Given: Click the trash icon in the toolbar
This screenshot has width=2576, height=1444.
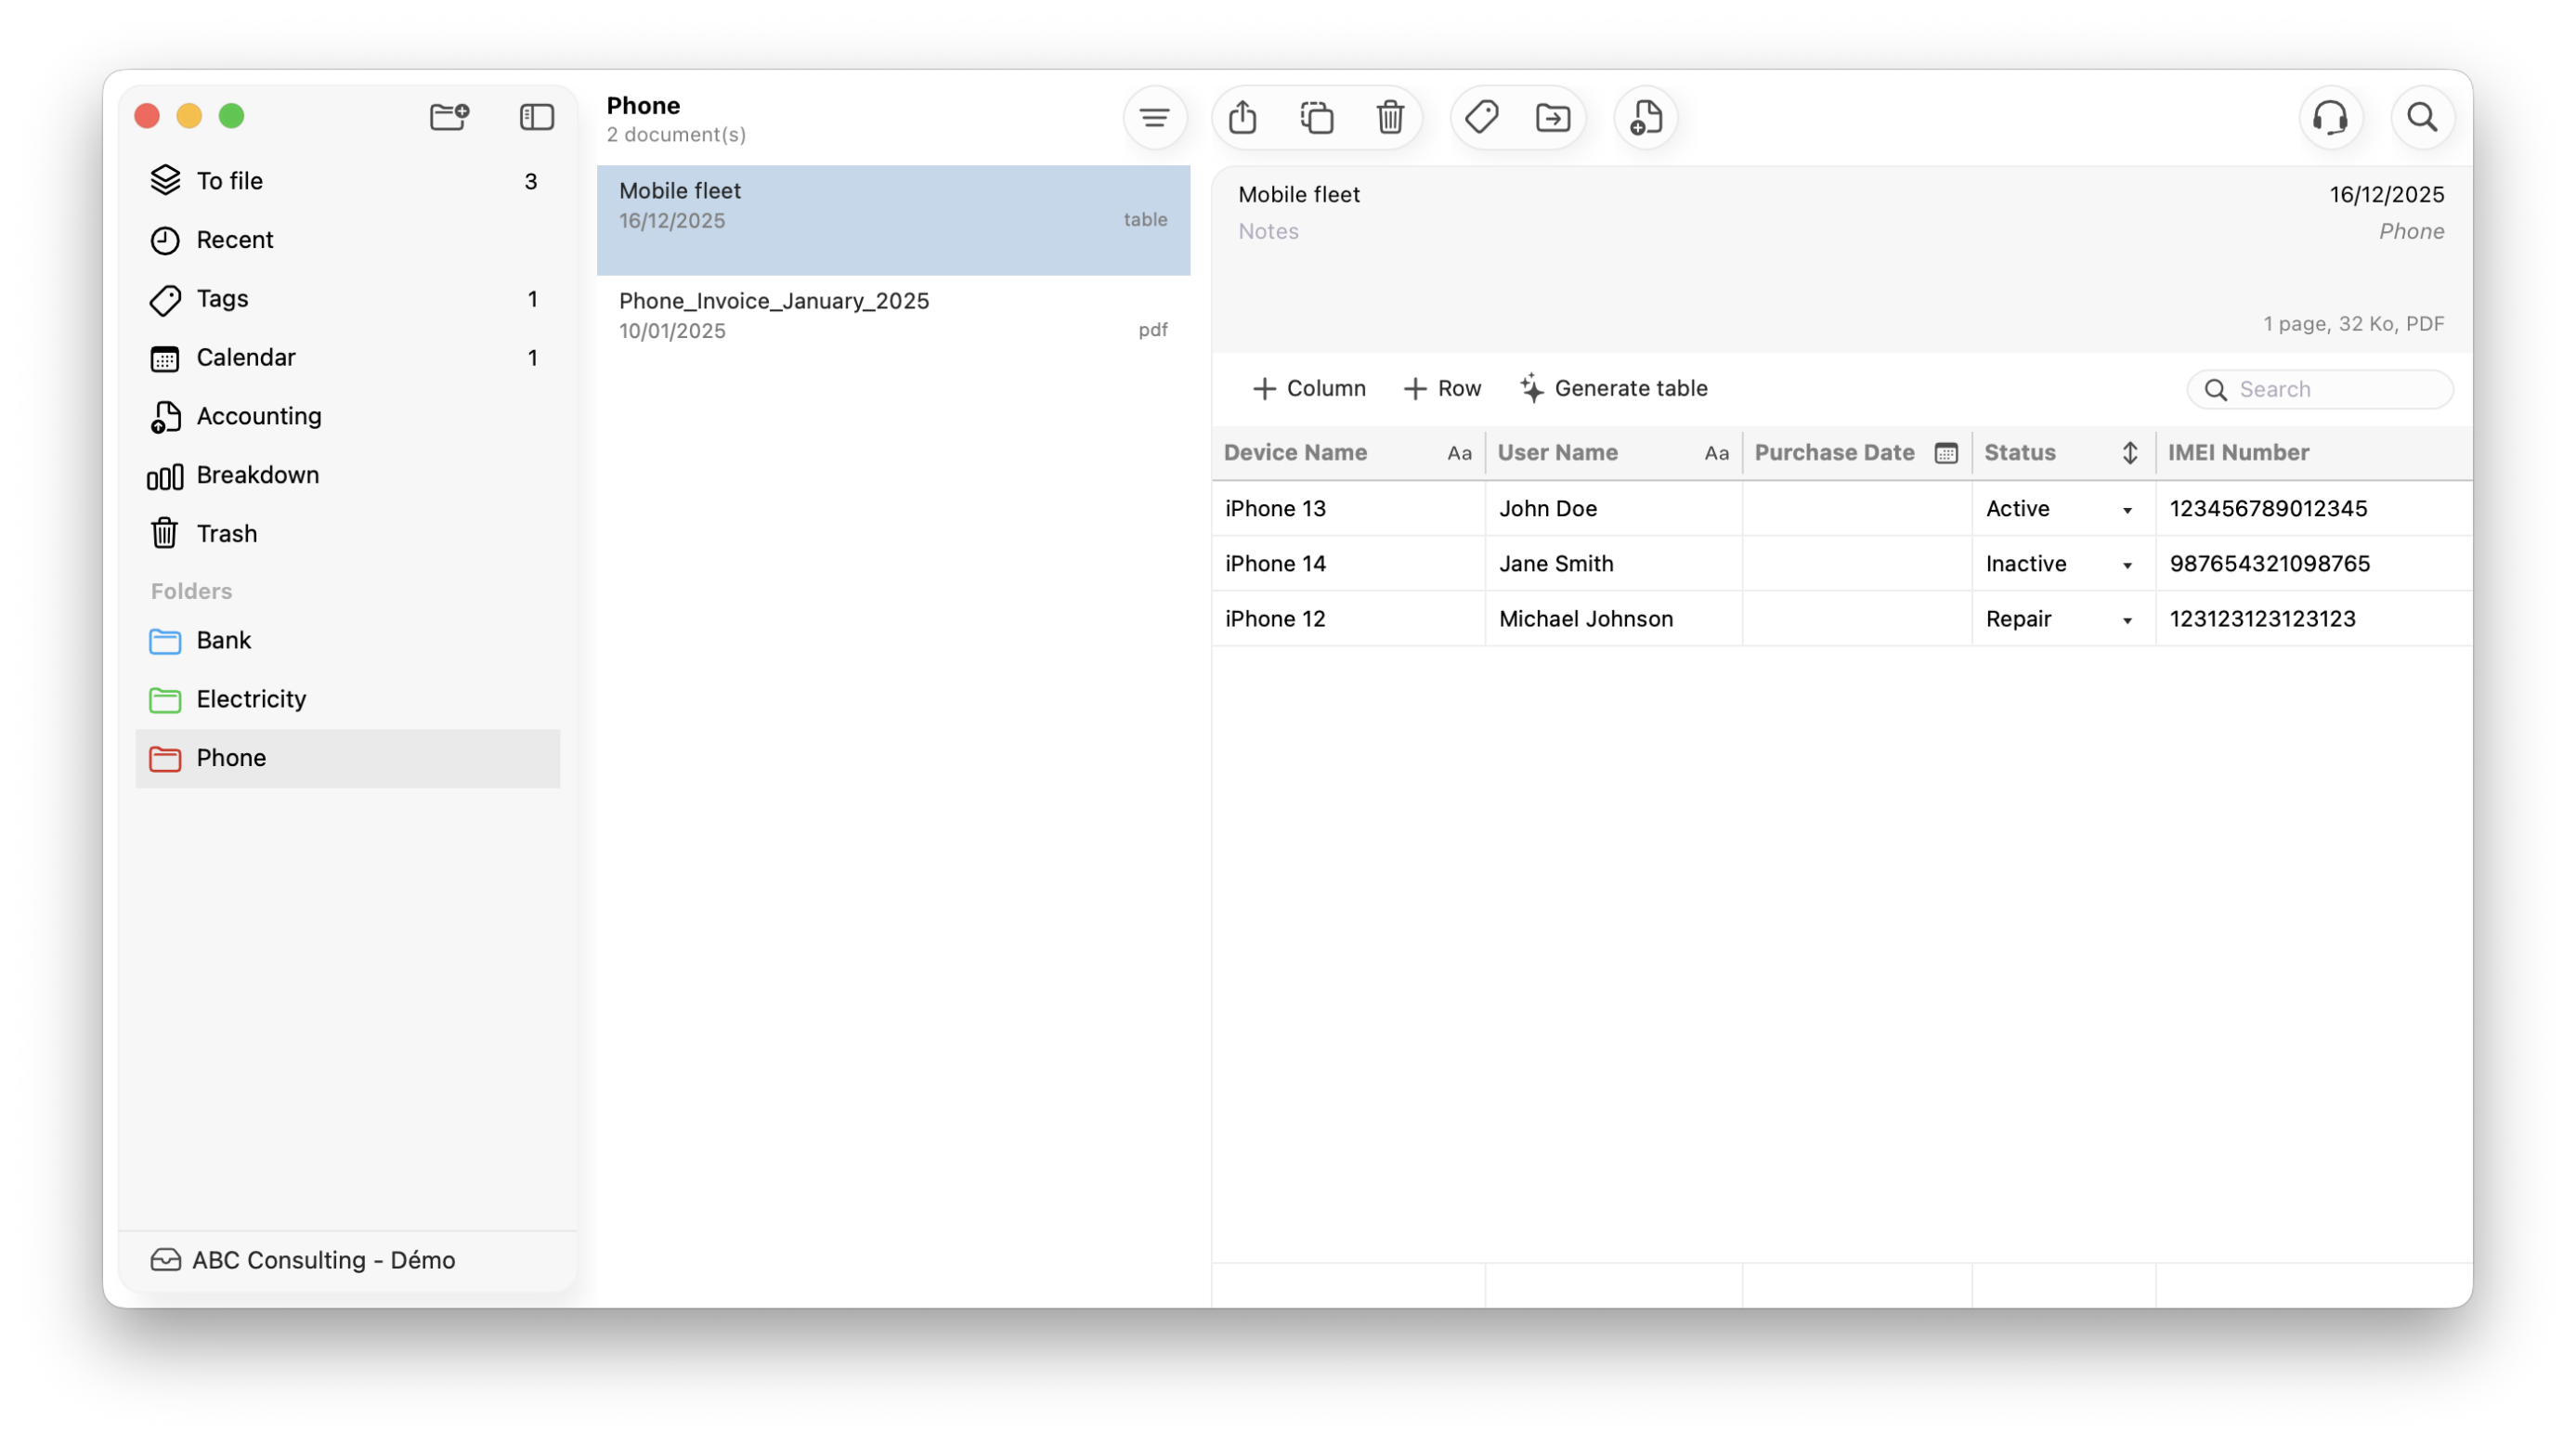Looking at the screenshot, I should coord(1390,118).
